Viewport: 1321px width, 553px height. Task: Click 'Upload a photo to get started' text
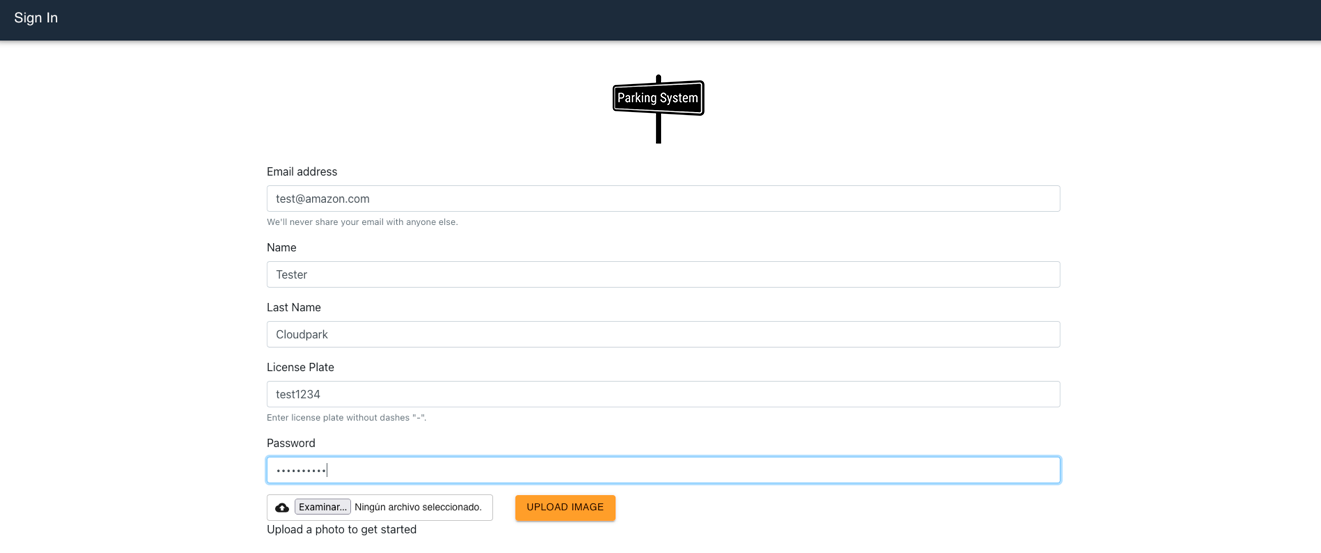click(x=341, y=530)
